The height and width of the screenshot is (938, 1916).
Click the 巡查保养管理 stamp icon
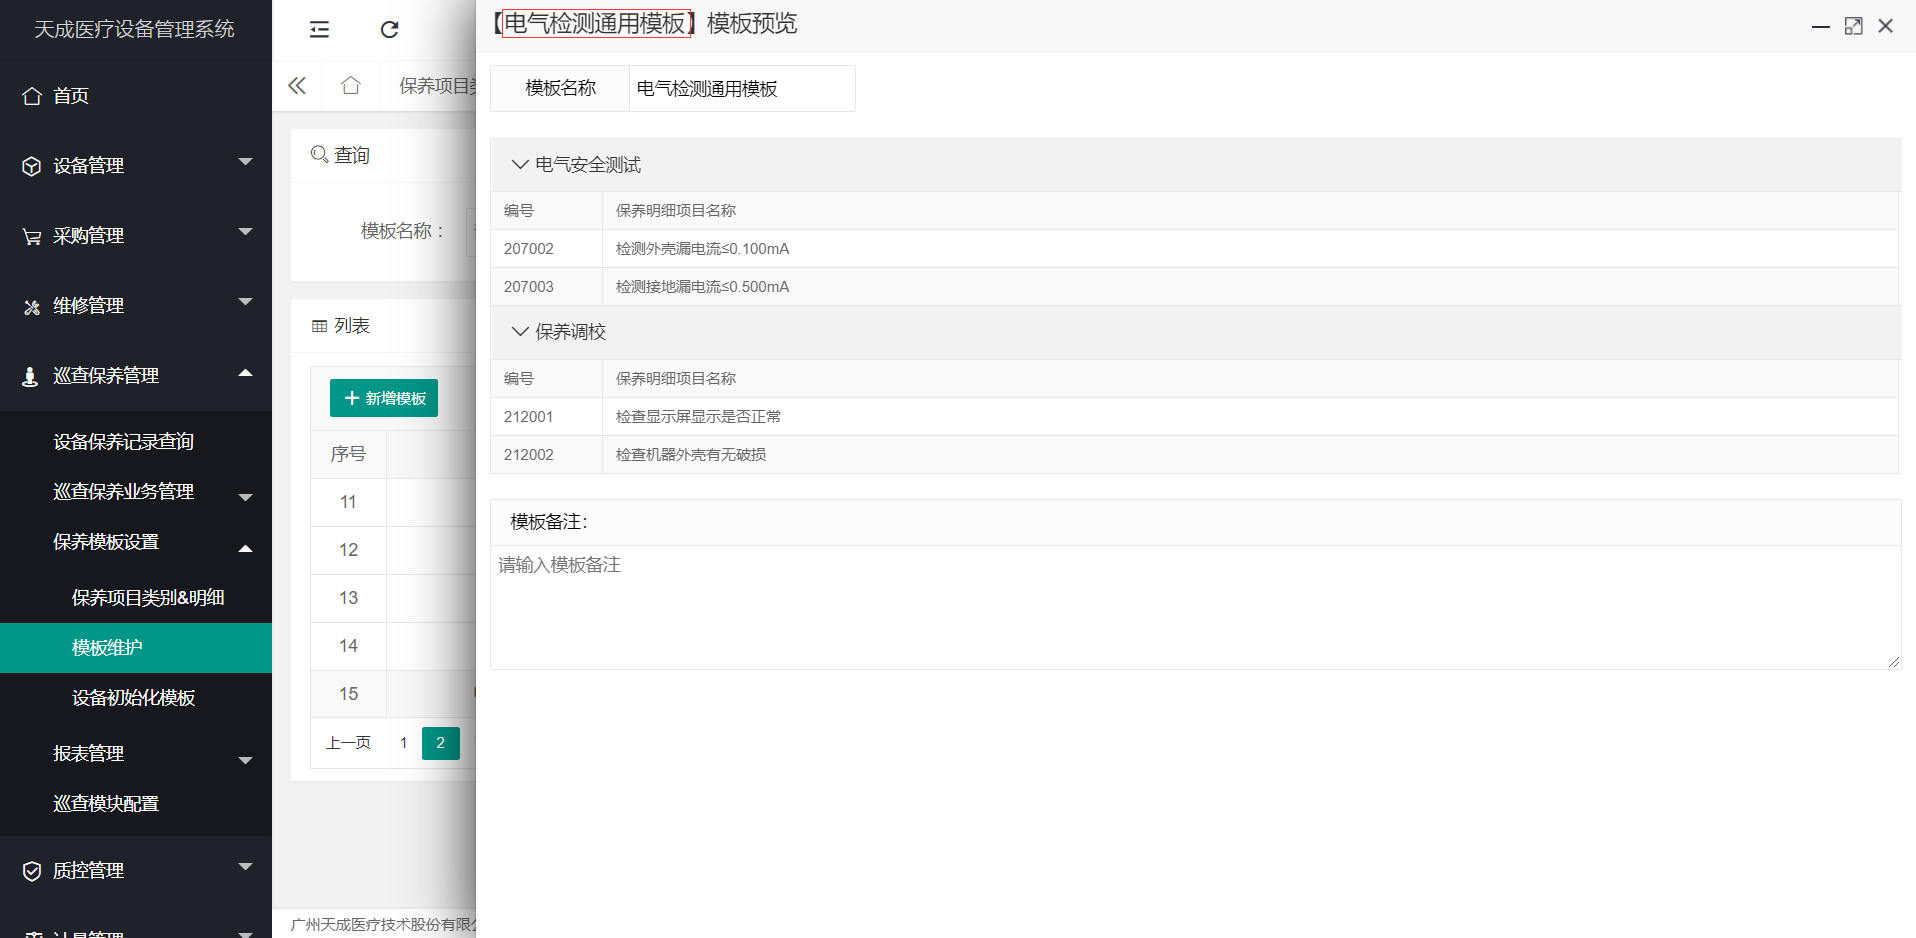pos(30,376)
